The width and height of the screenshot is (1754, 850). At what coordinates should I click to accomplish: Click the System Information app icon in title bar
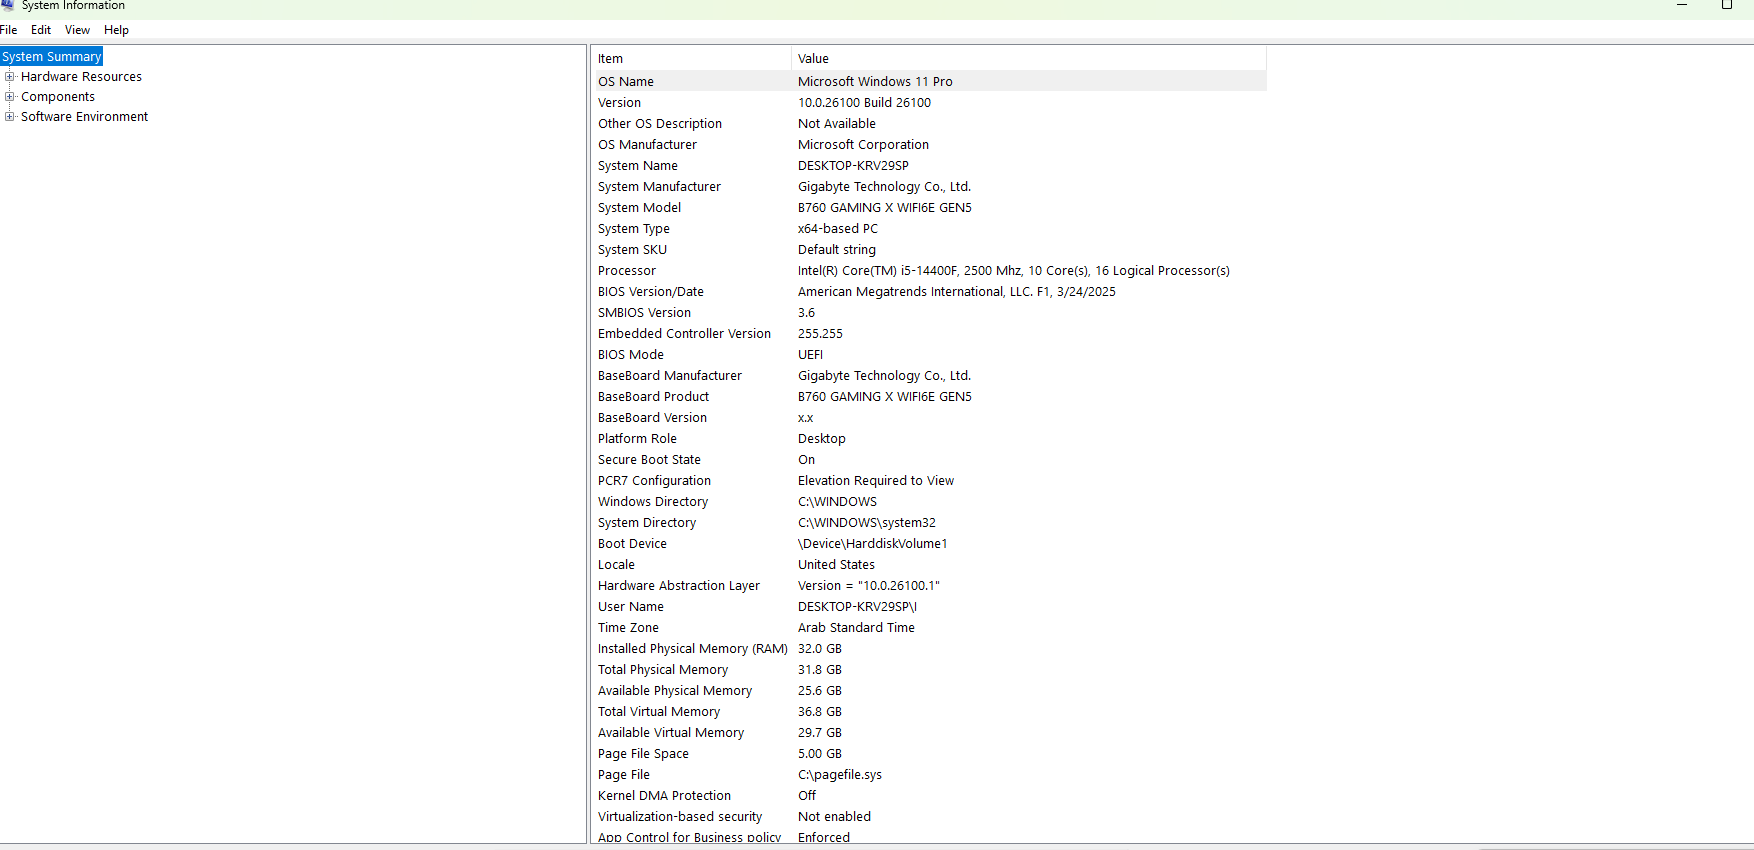tap(7, 5)
